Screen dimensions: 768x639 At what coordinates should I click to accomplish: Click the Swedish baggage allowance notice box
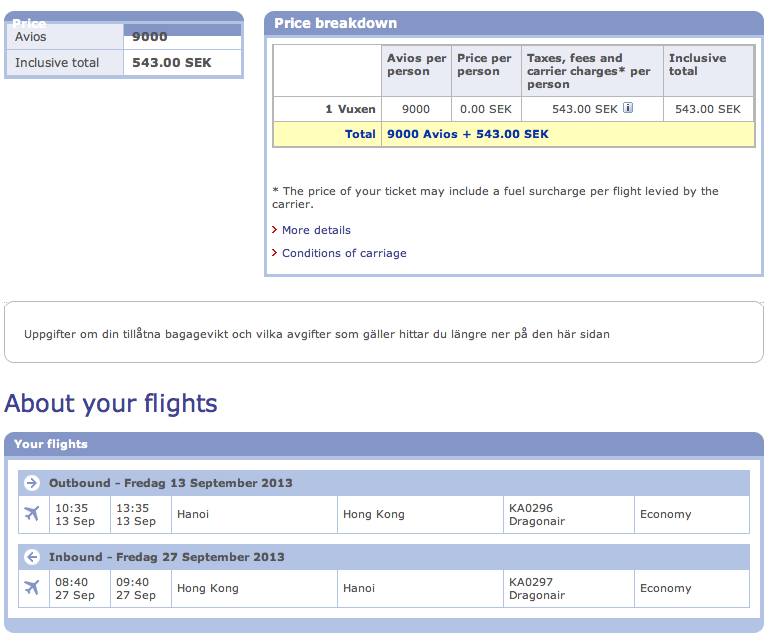tap(383, 333)
